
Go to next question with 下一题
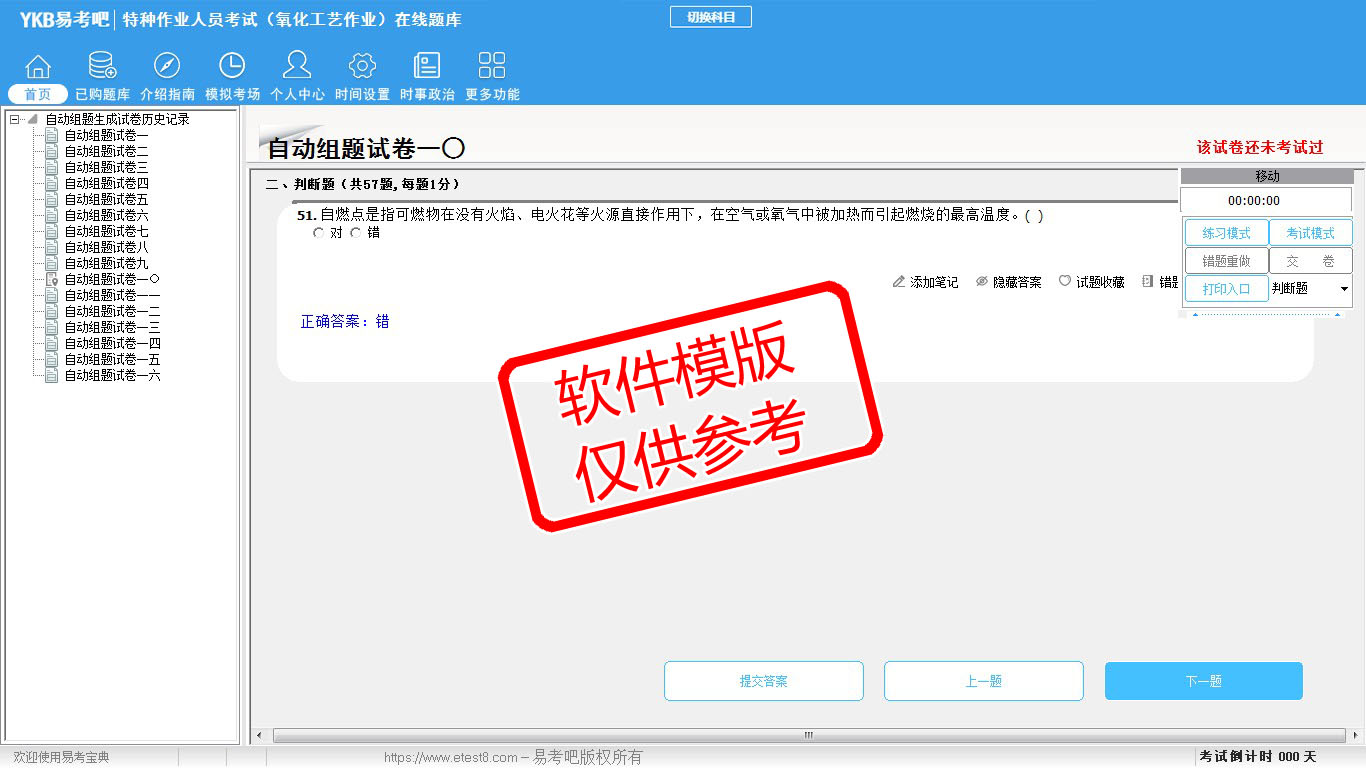1203,681
